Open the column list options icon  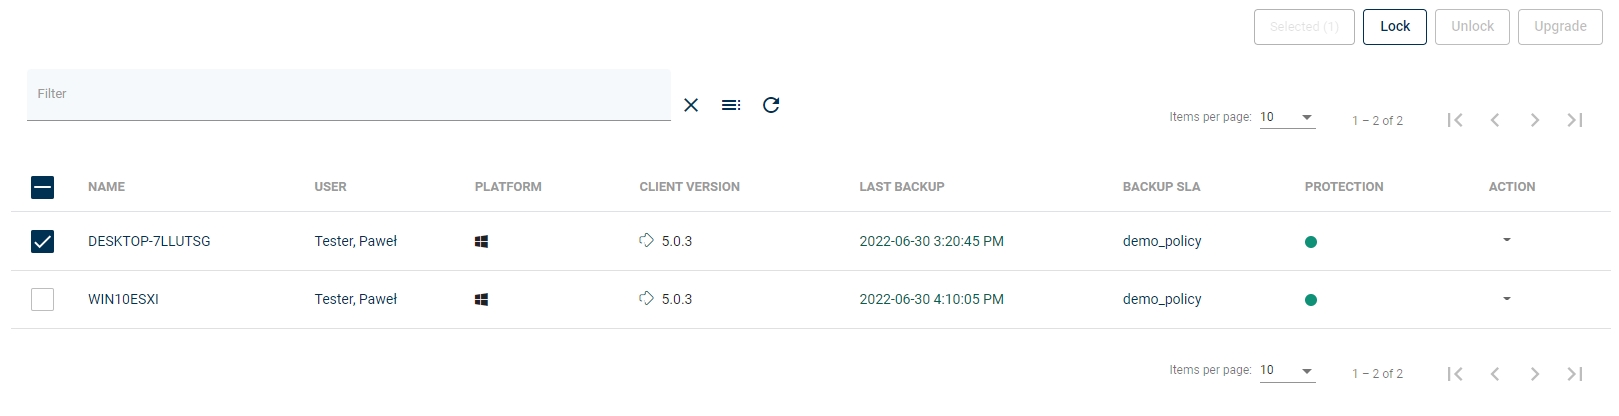pyautogui.click(x=731, y=105)
